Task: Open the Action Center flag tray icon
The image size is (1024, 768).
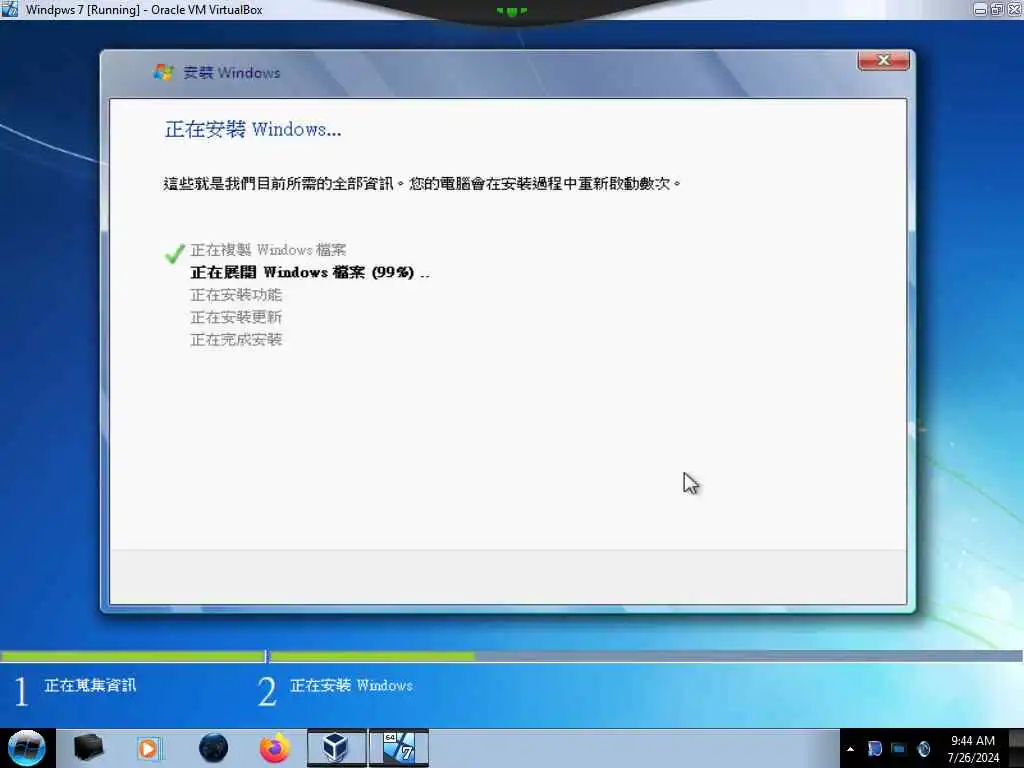Action: (x=874, y=749)
